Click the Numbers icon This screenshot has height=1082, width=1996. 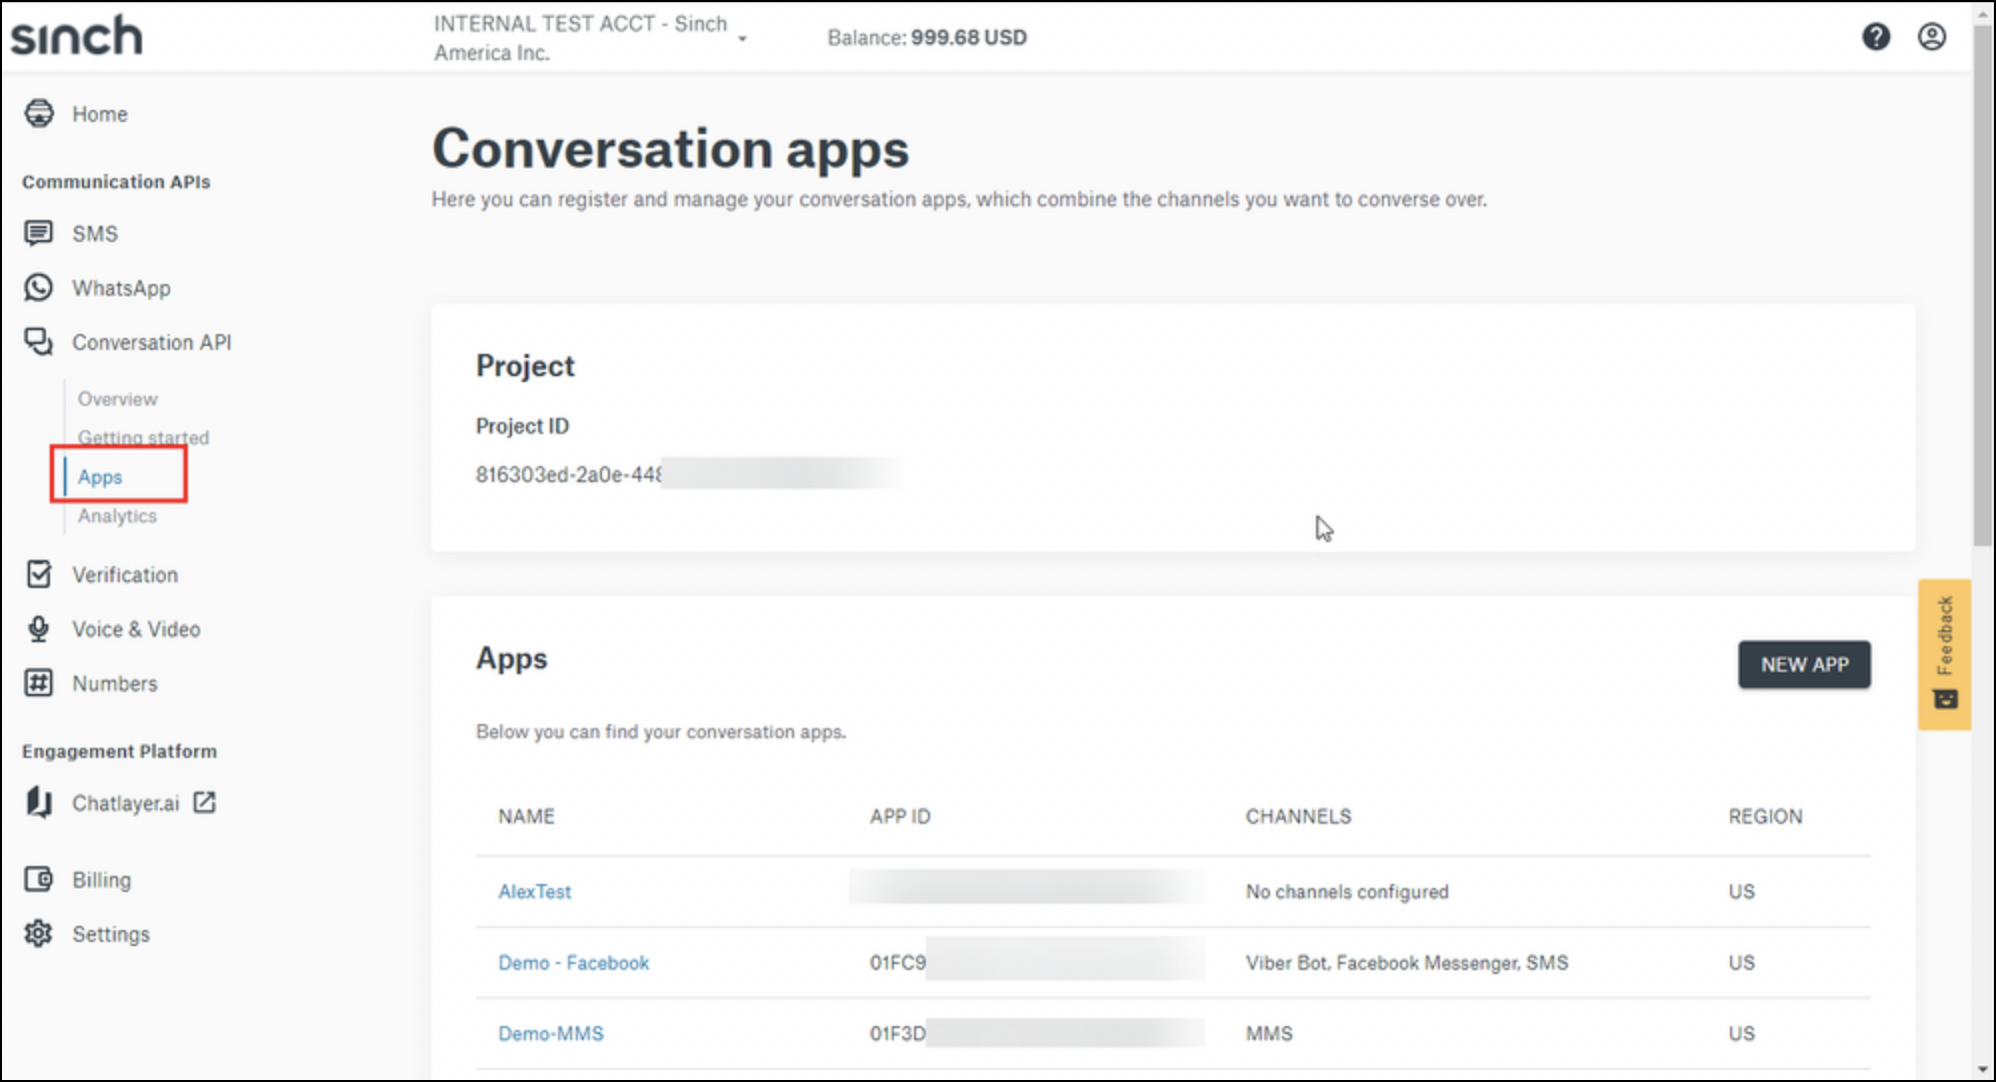[x=37, y=682]
